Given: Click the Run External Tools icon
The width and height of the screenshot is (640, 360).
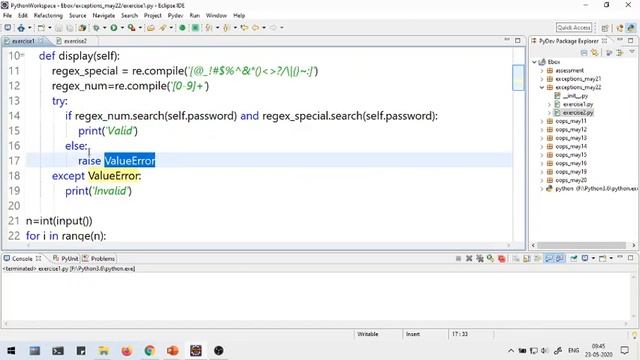Looking at the screenshot, I should coord(131,28).
